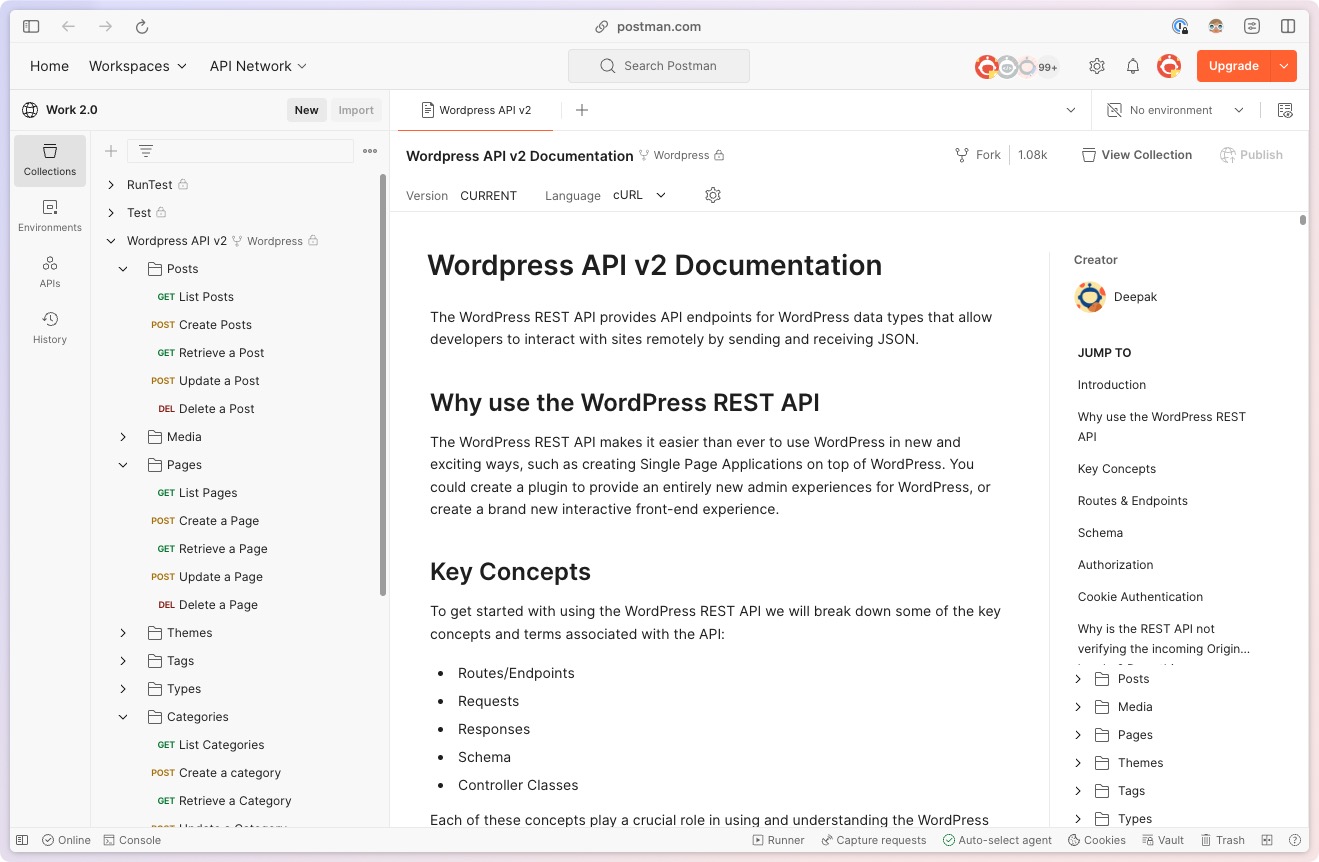Open the settings gear in header

point(1096,66)
